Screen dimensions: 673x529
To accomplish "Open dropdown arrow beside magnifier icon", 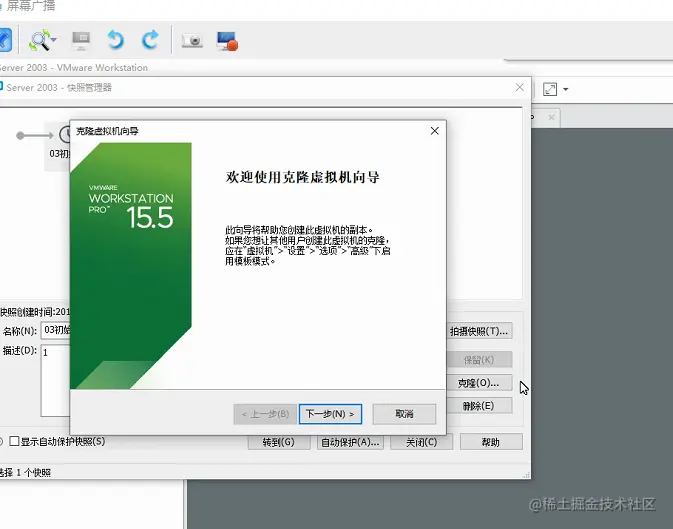I will pos(54,39).
